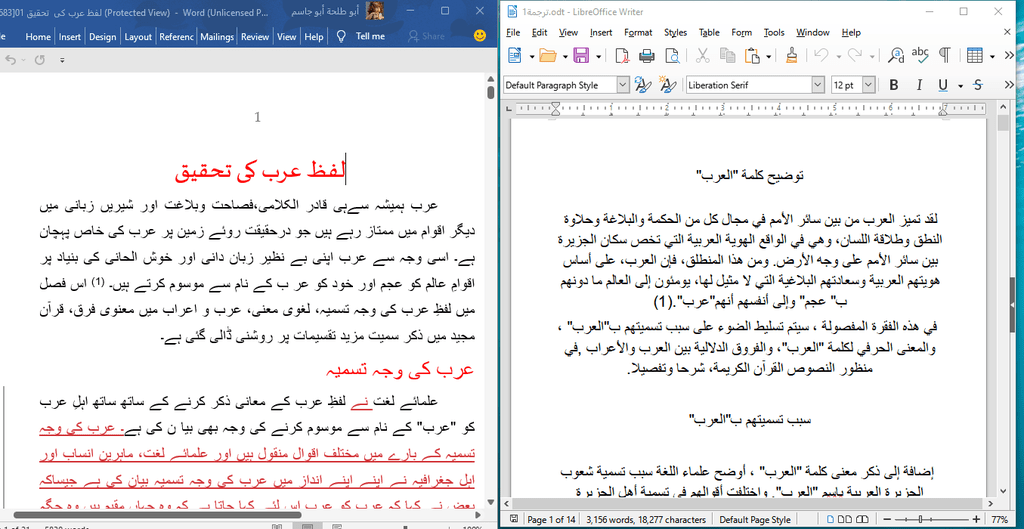Click the New document icon in LibreOffice Writer

tap(515, 56)
